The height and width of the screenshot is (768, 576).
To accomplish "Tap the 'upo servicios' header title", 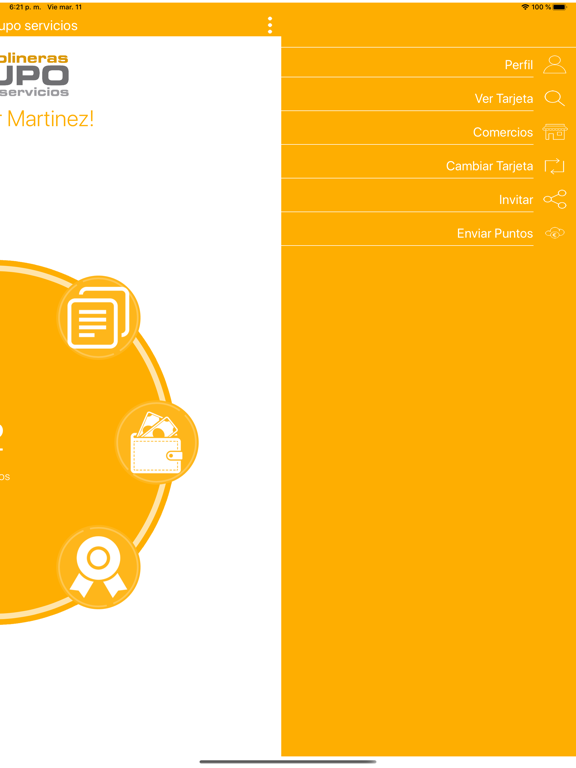I will pos(38,26).
